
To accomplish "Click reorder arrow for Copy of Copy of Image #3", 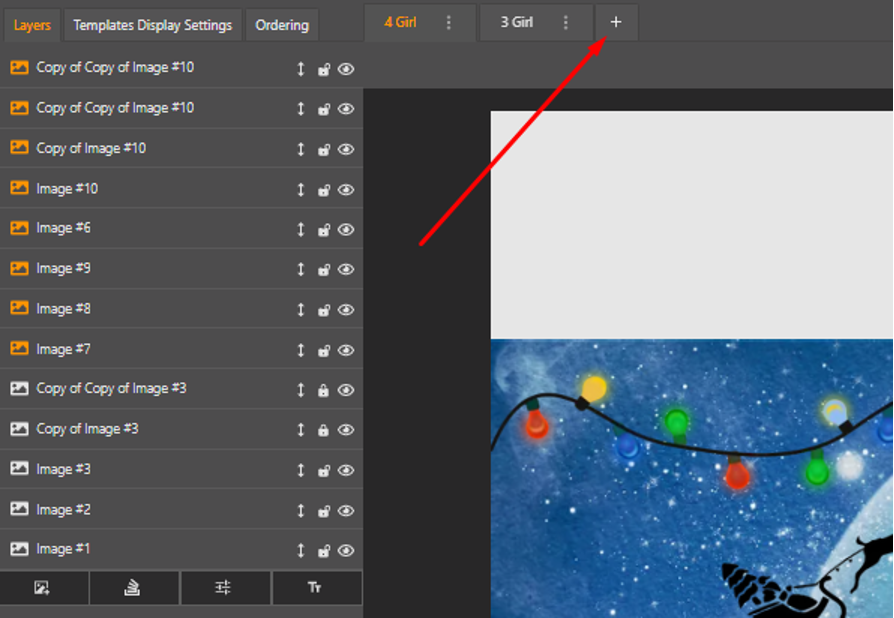I will coord(300,391).
